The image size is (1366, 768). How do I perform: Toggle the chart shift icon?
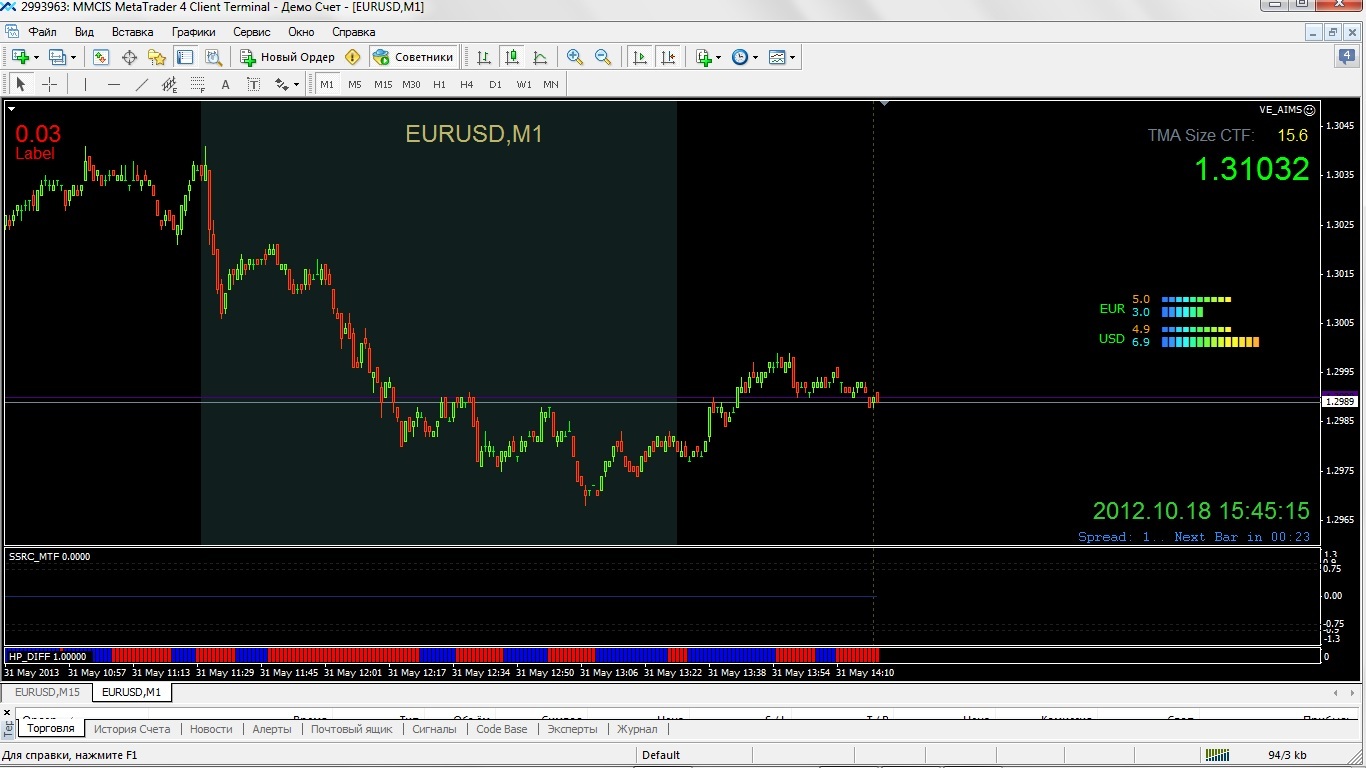(668, 57)
